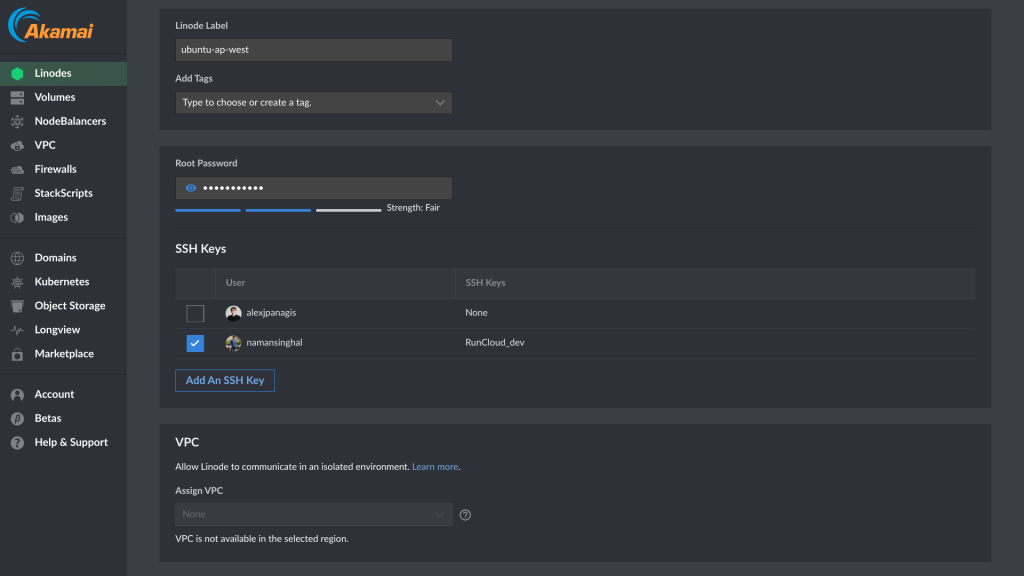Uncheck the namansinghal SSH key checkbox
This screenshot has width=1024, height=576.
tap(195, 343)
